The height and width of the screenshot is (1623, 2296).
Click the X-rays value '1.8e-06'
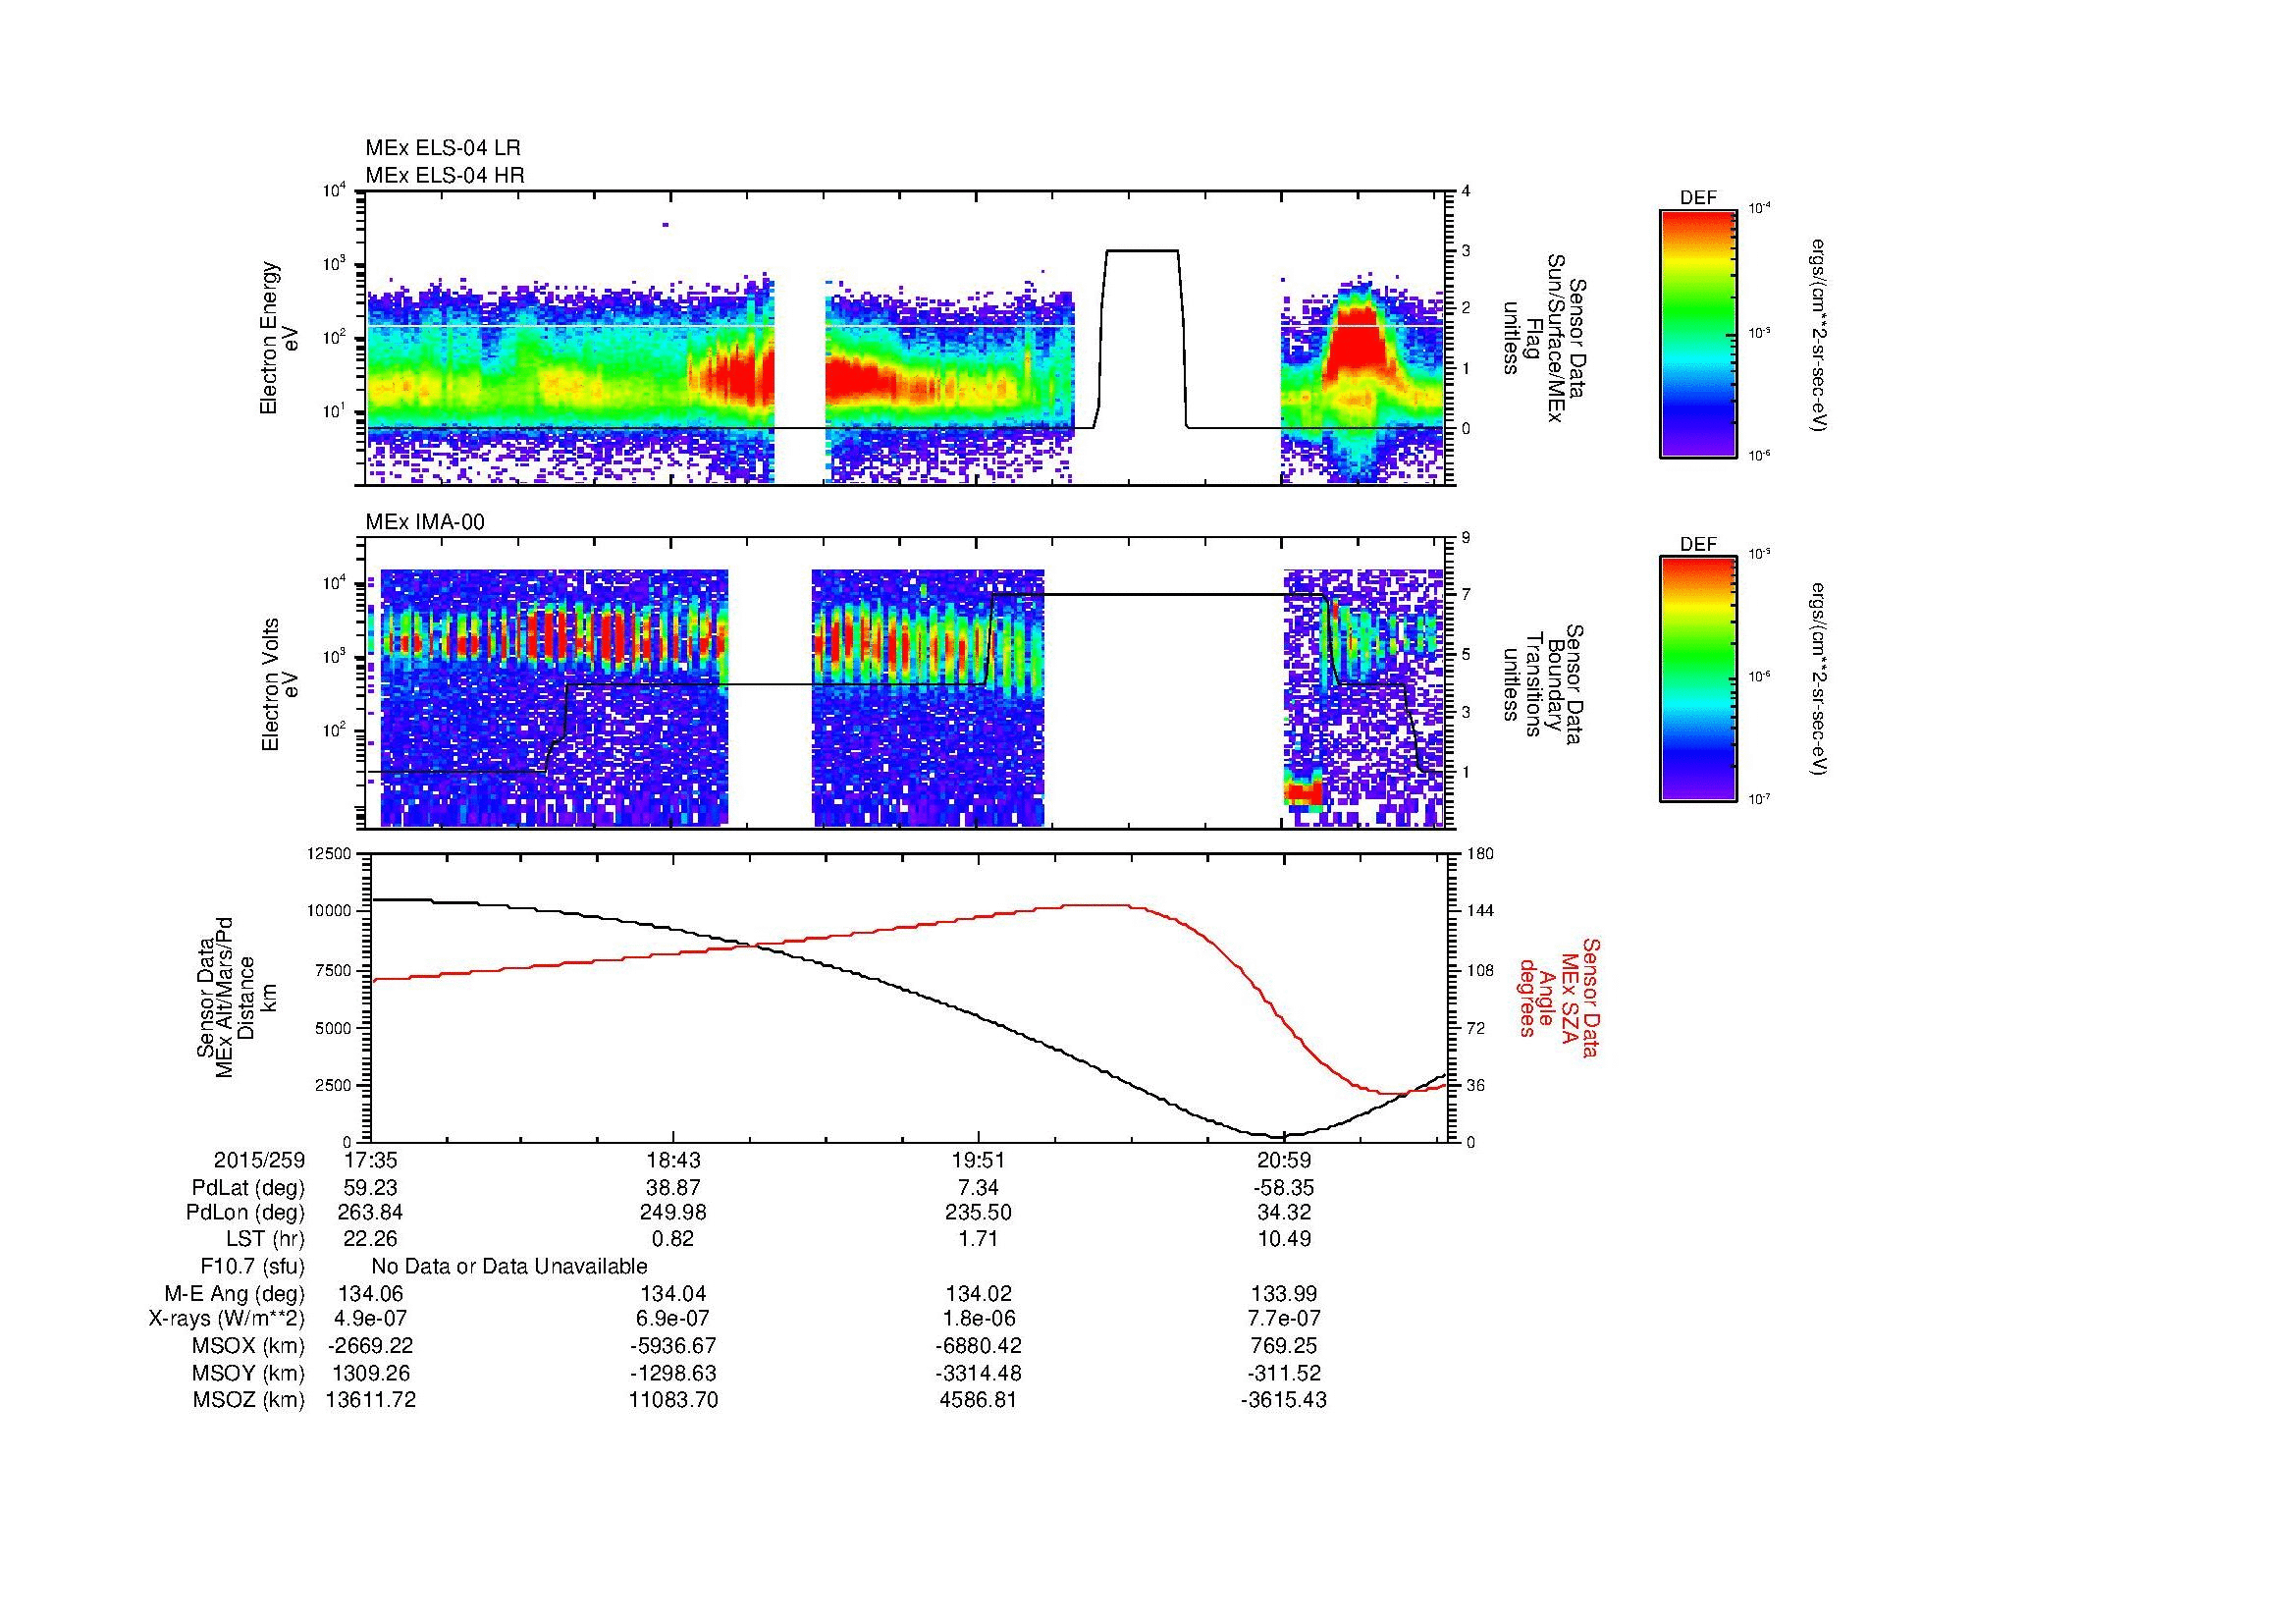coord(978,1320)
